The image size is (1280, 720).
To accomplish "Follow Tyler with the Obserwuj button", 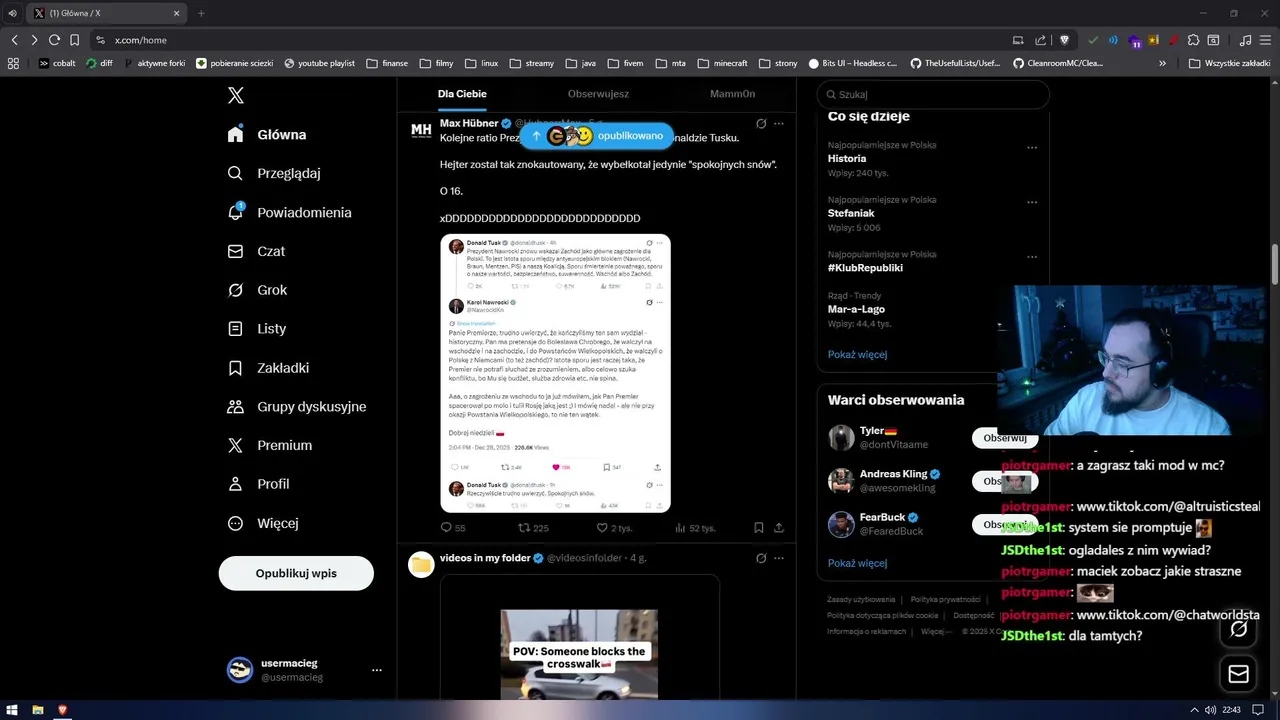I will [1005, 438].
